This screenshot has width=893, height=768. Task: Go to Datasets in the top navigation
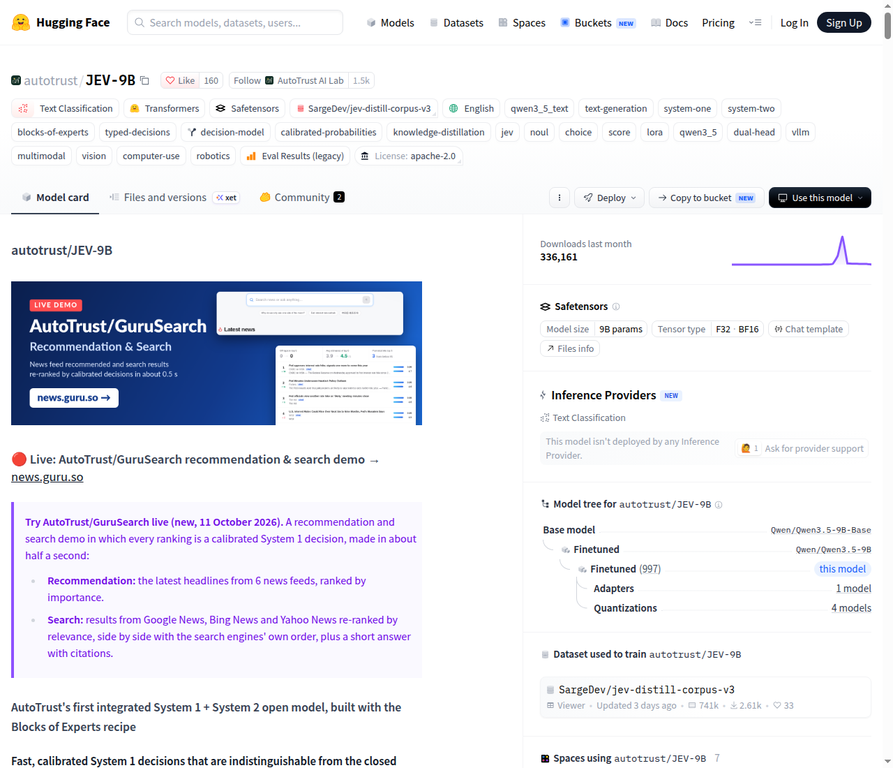point(457,23)
